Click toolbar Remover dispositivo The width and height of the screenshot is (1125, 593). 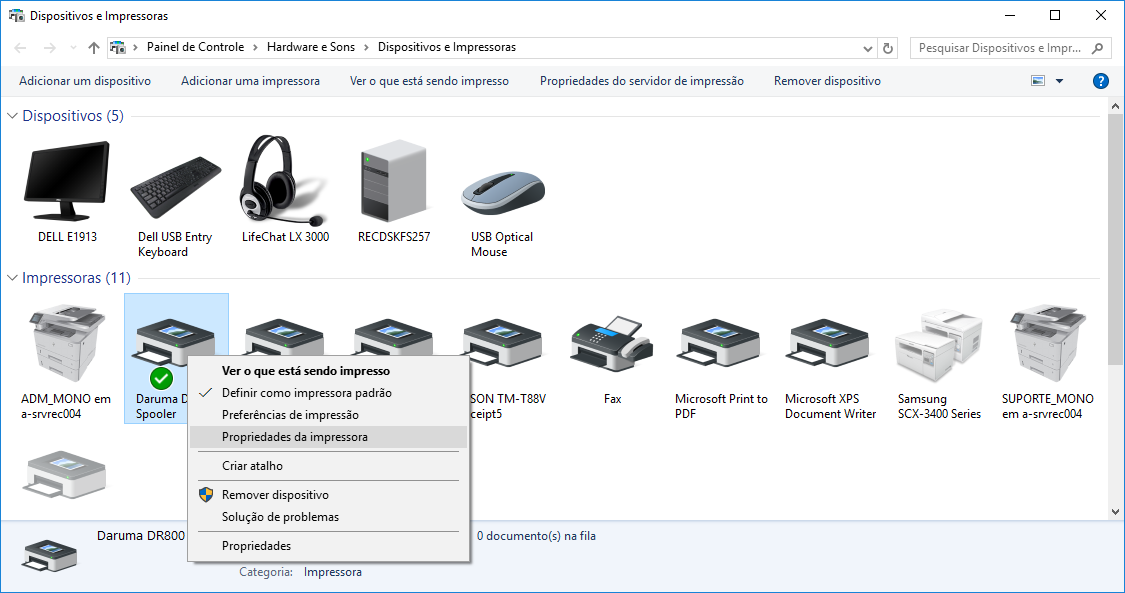click(x=827, y=81)
